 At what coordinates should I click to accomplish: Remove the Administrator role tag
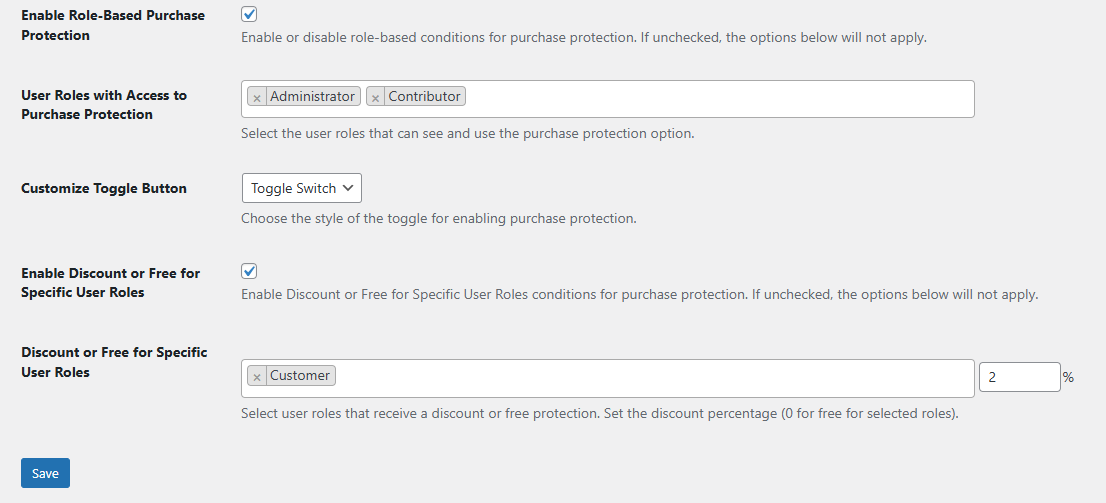pyautogui.click(x=257, y=98)
